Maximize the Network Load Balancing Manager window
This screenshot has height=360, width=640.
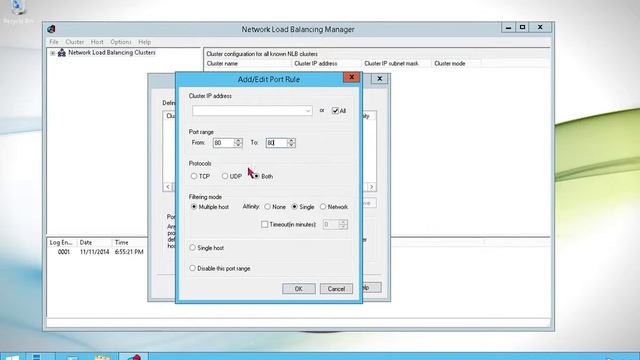point(522,27)
